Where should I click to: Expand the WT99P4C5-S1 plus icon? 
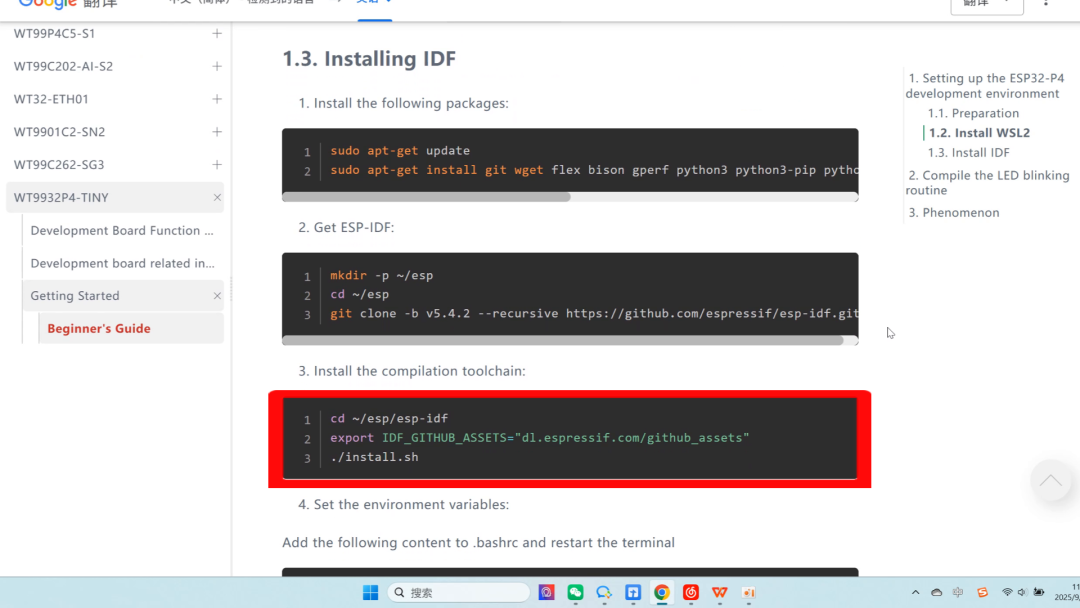tap(217, 33)
